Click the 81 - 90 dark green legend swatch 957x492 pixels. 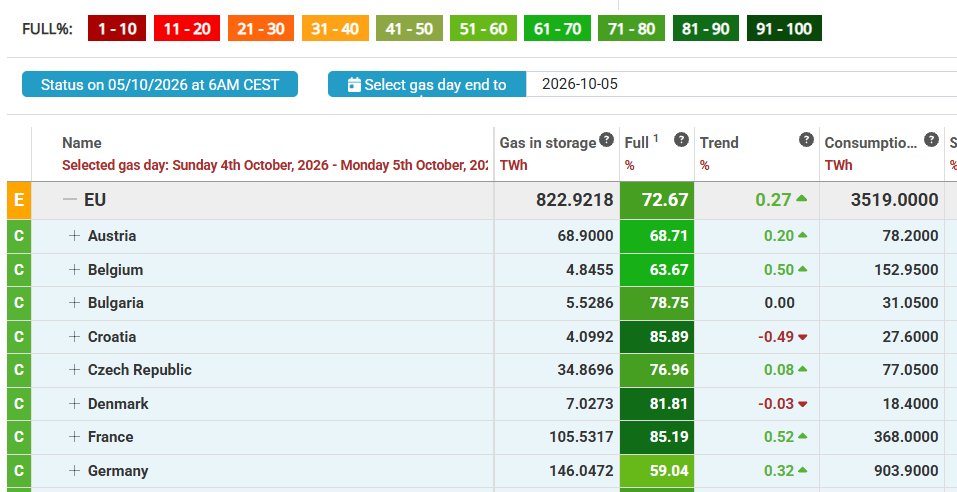[x=706, y=29]
